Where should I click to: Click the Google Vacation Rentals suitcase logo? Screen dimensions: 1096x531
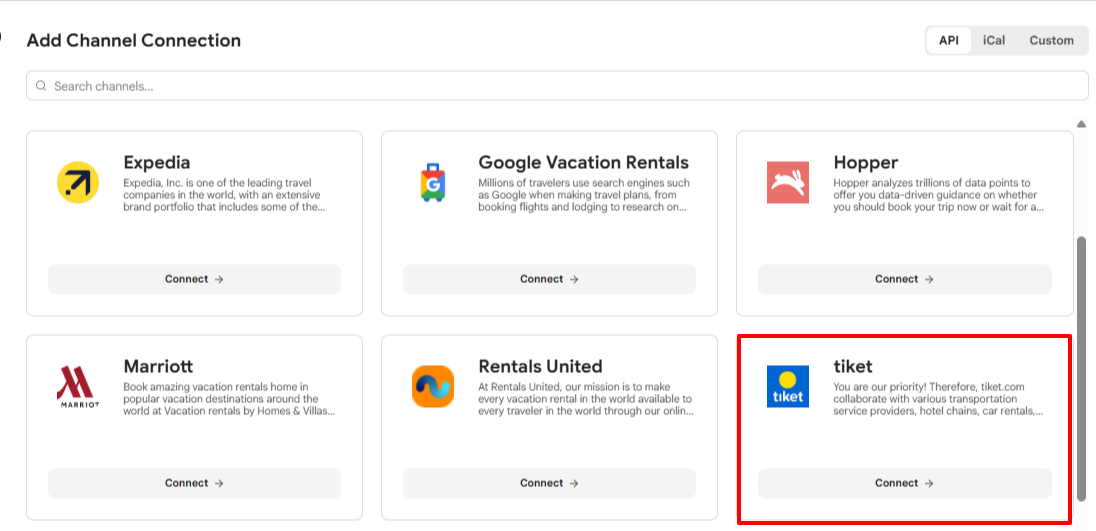[x=433, y=182]
